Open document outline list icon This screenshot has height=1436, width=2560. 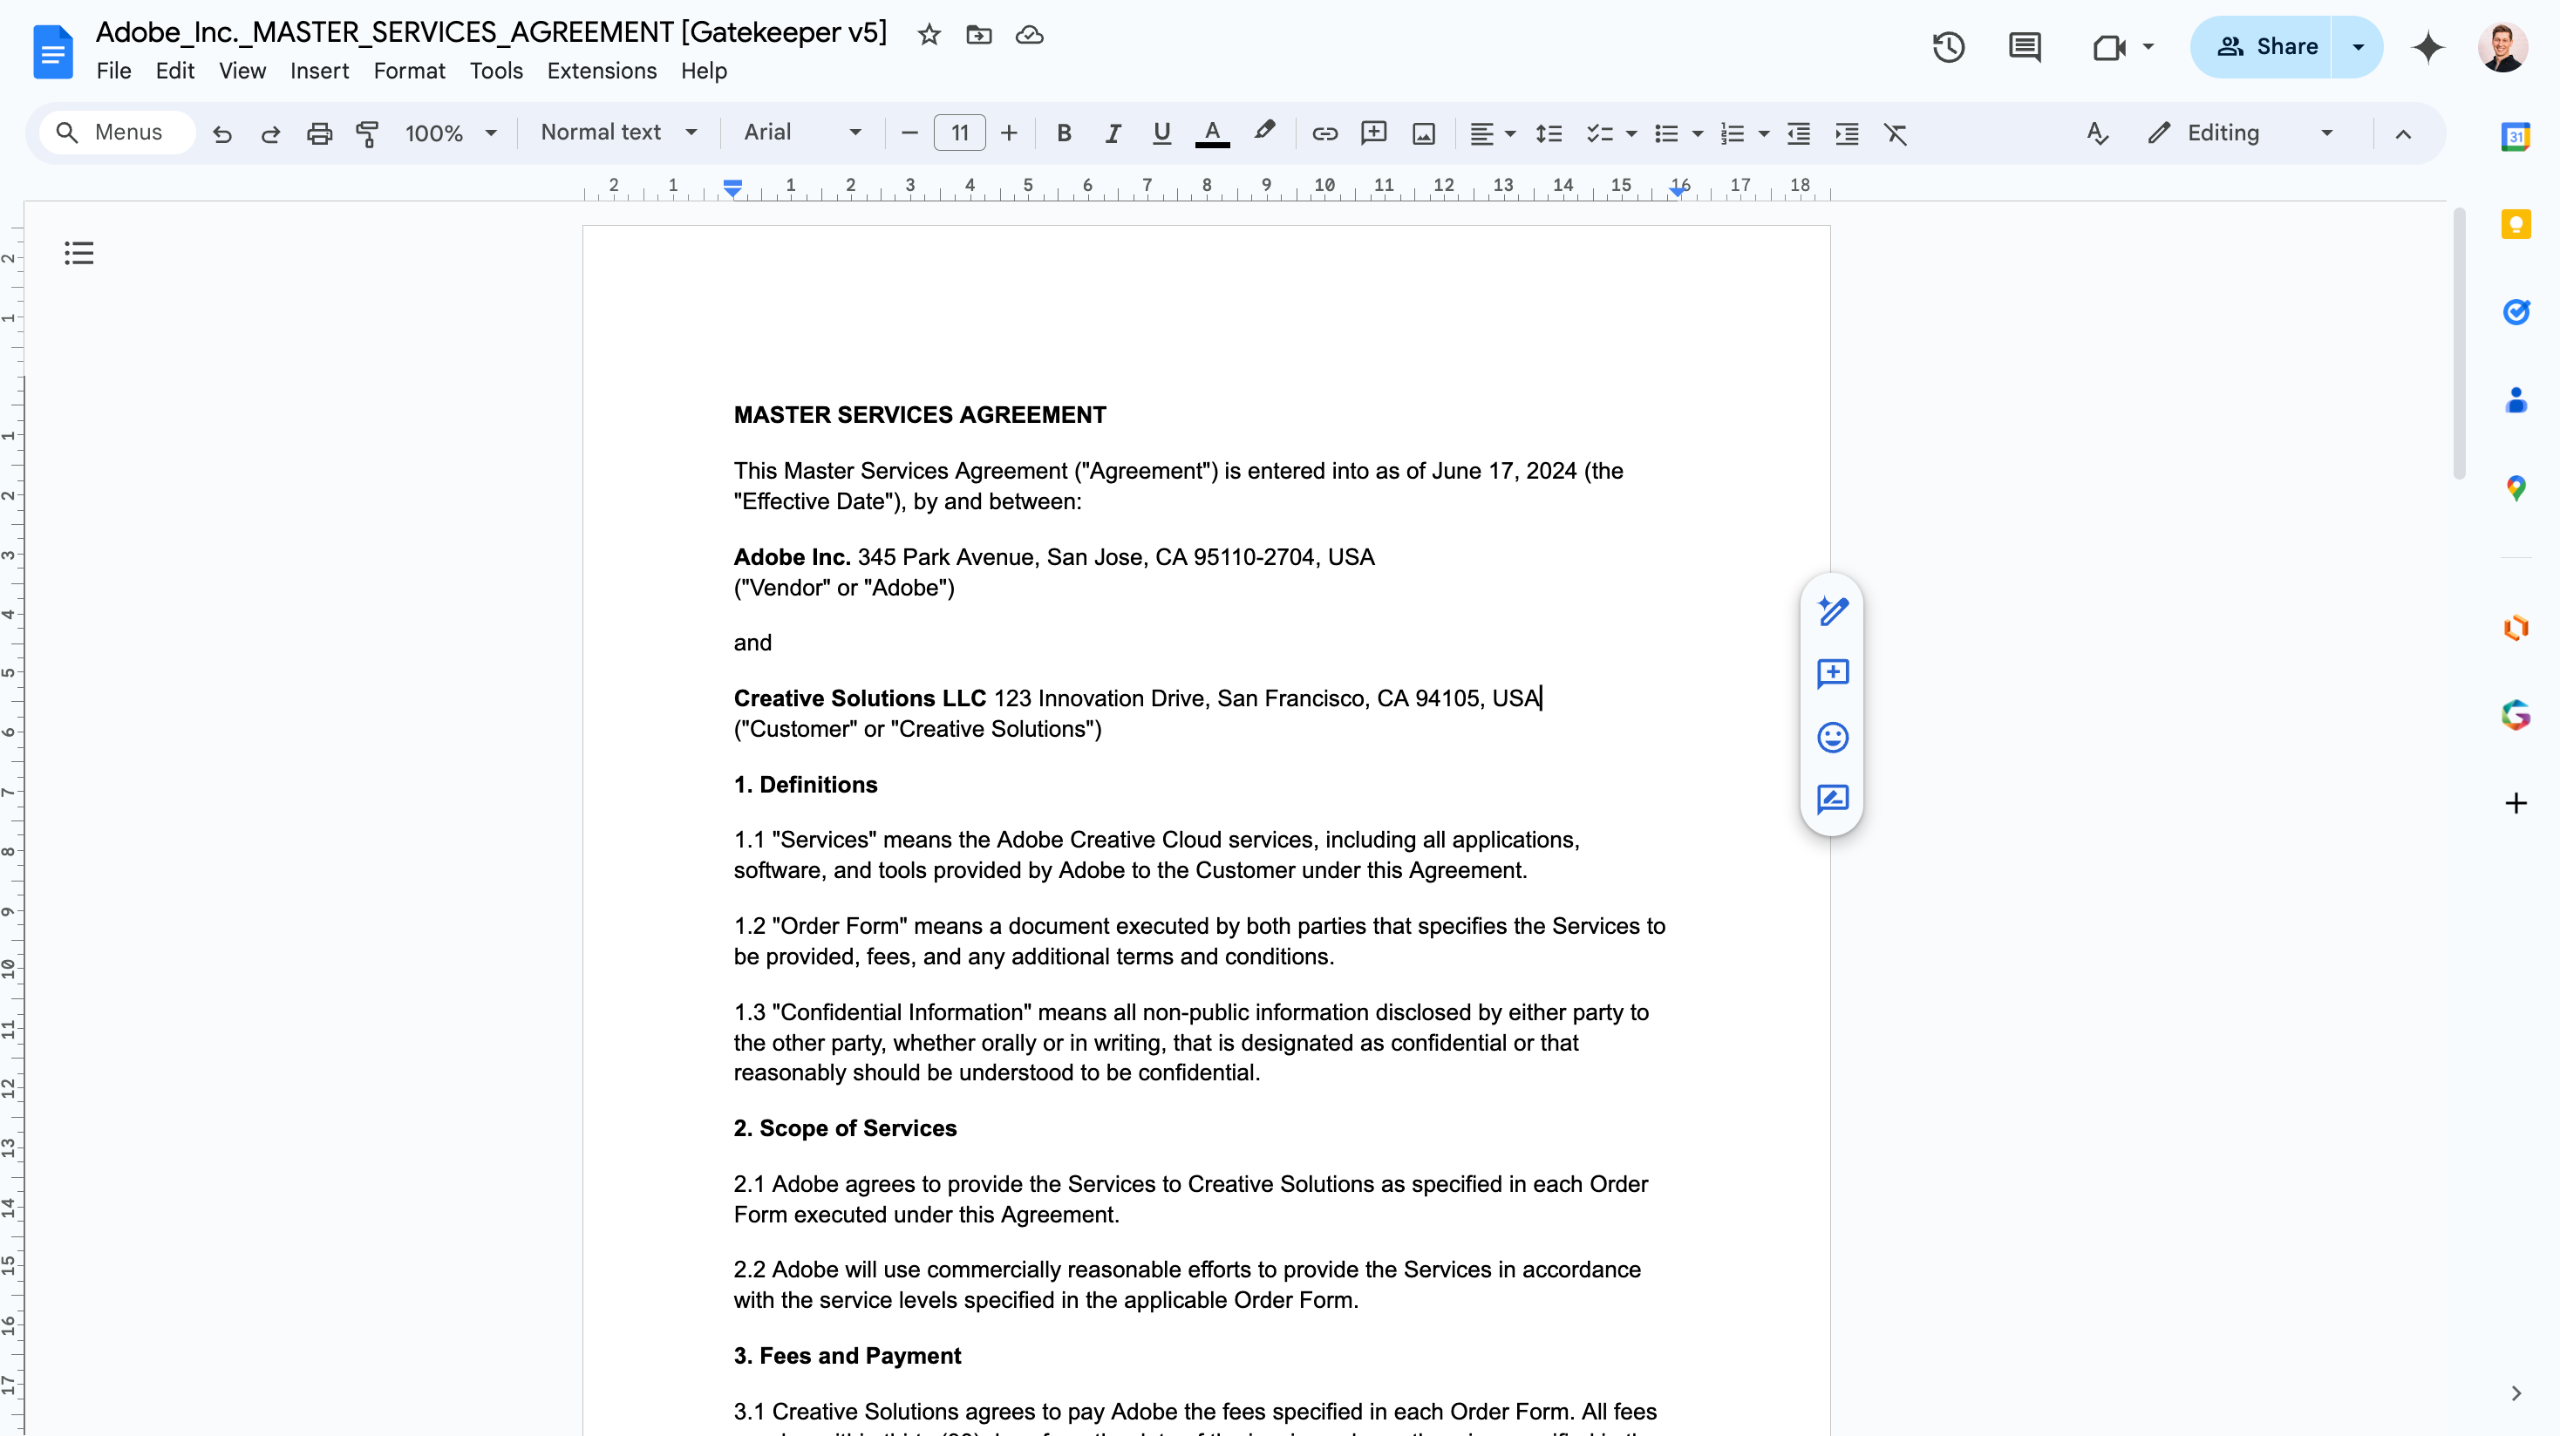point(79,253)
